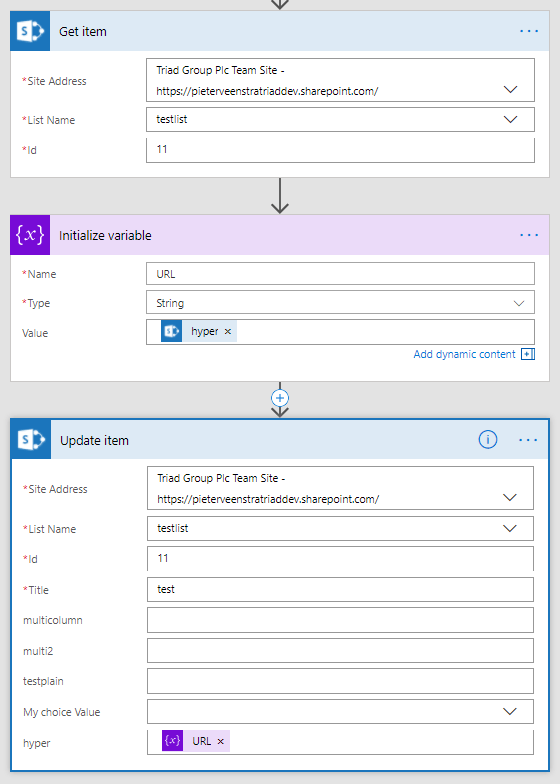The height and width of the screenshot is (784, 560).
Task: Collapse the Update item card header
Action: coord(280,440)
